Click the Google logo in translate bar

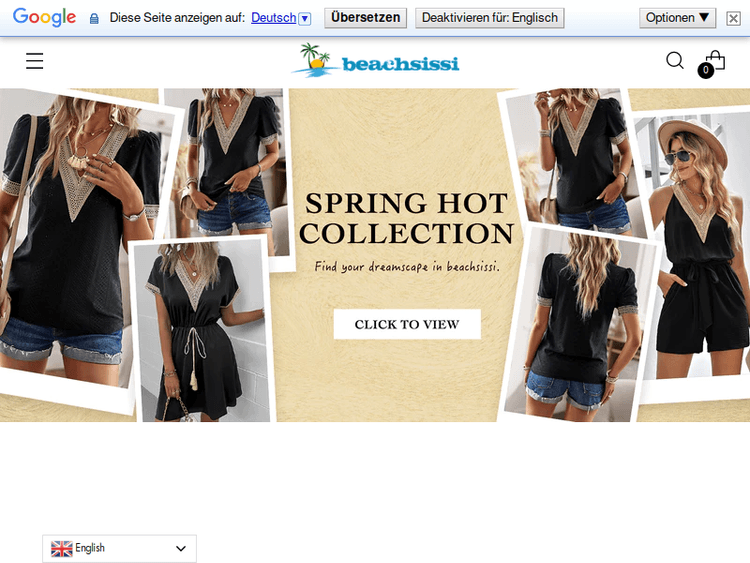[44, 18]
